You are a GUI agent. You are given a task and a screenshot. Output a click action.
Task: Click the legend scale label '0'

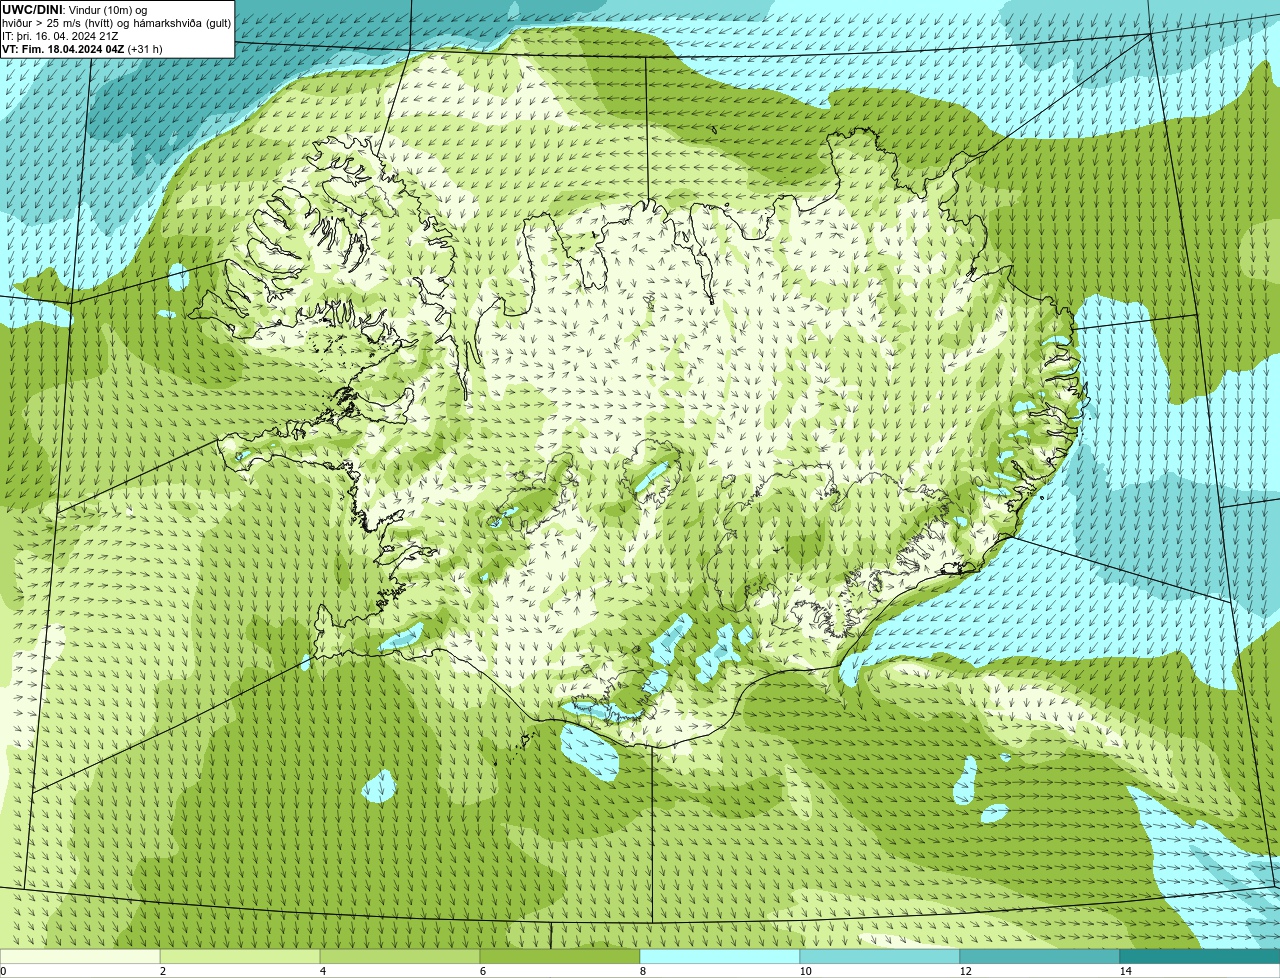coord(3,971)
